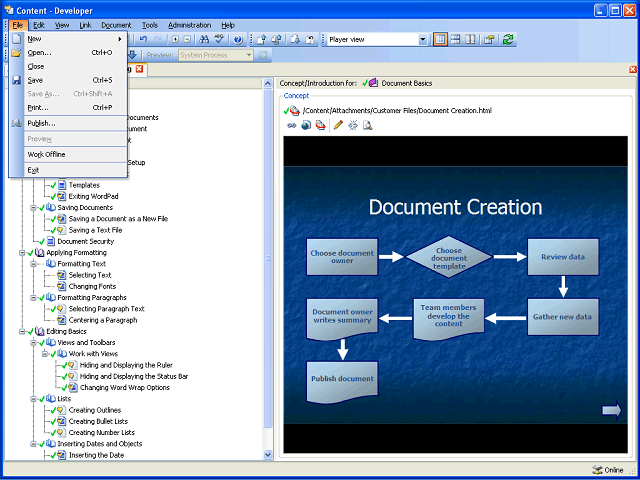
Task: Click the refresh icon in toolbar
Action: click(x=508, y=39)
